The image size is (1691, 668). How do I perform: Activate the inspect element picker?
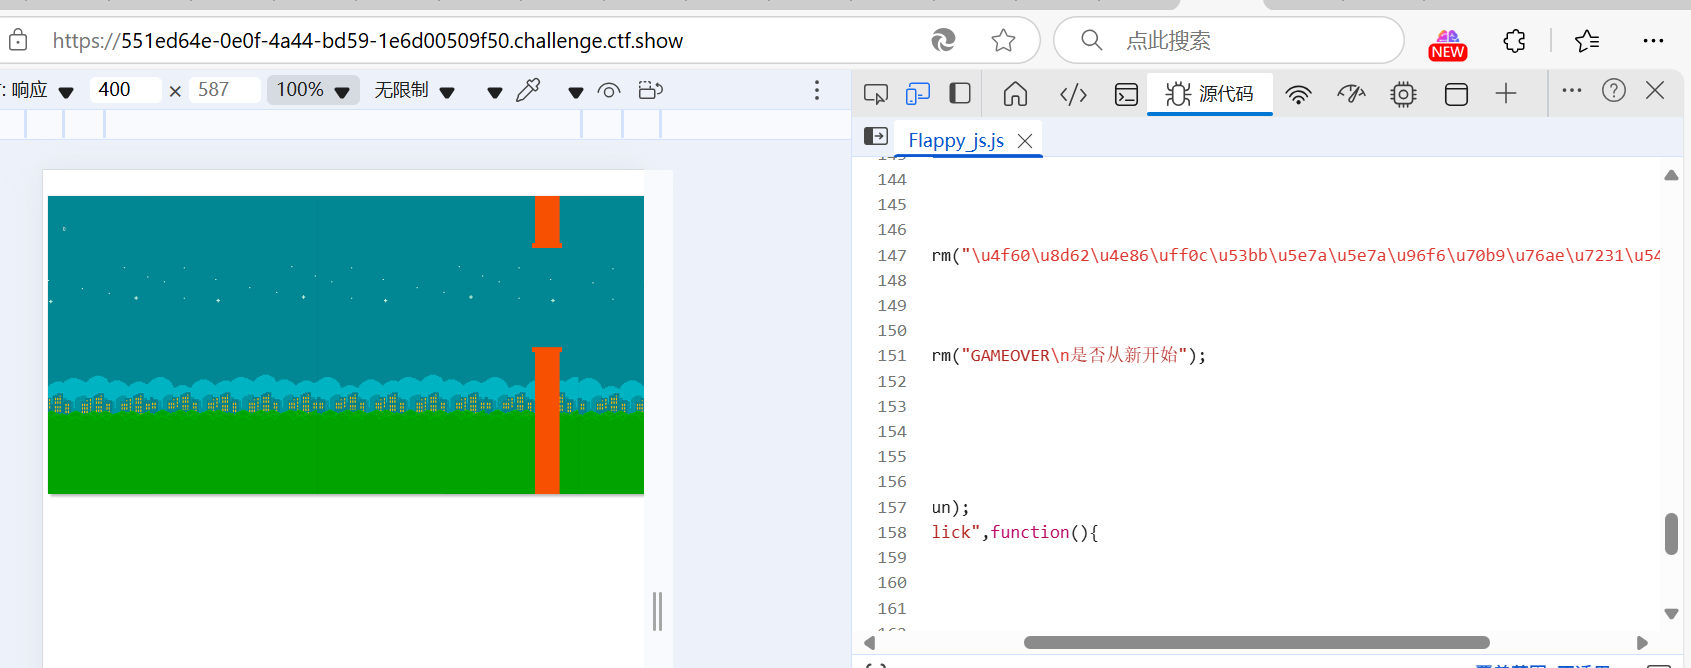coord(876,94)
